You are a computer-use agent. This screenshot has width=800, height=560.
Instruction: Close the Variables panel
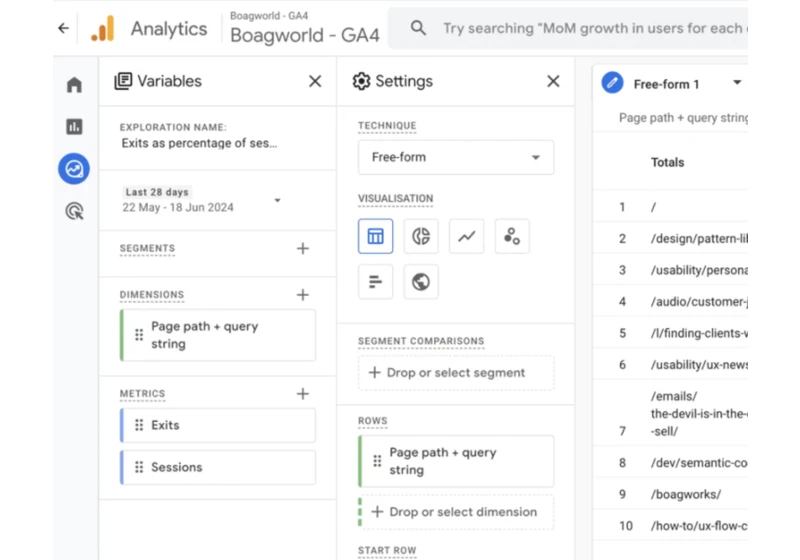[315, 81]
